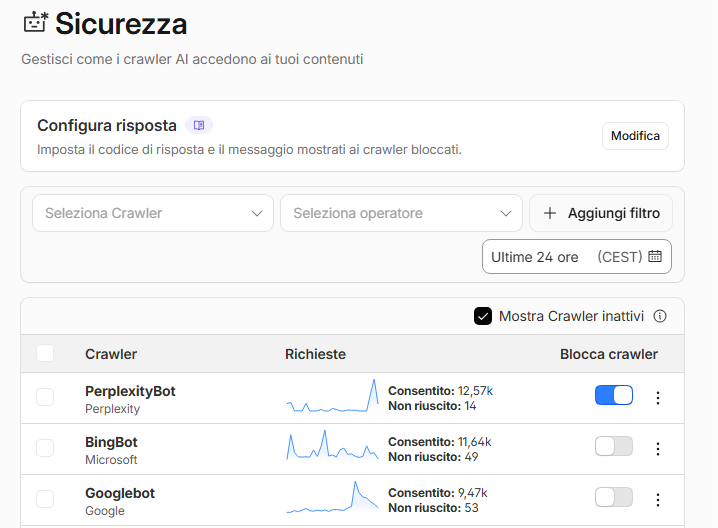718x528 pixels.
Task: Click the calendar icon in date range field
Action: [x=655, y=256]
